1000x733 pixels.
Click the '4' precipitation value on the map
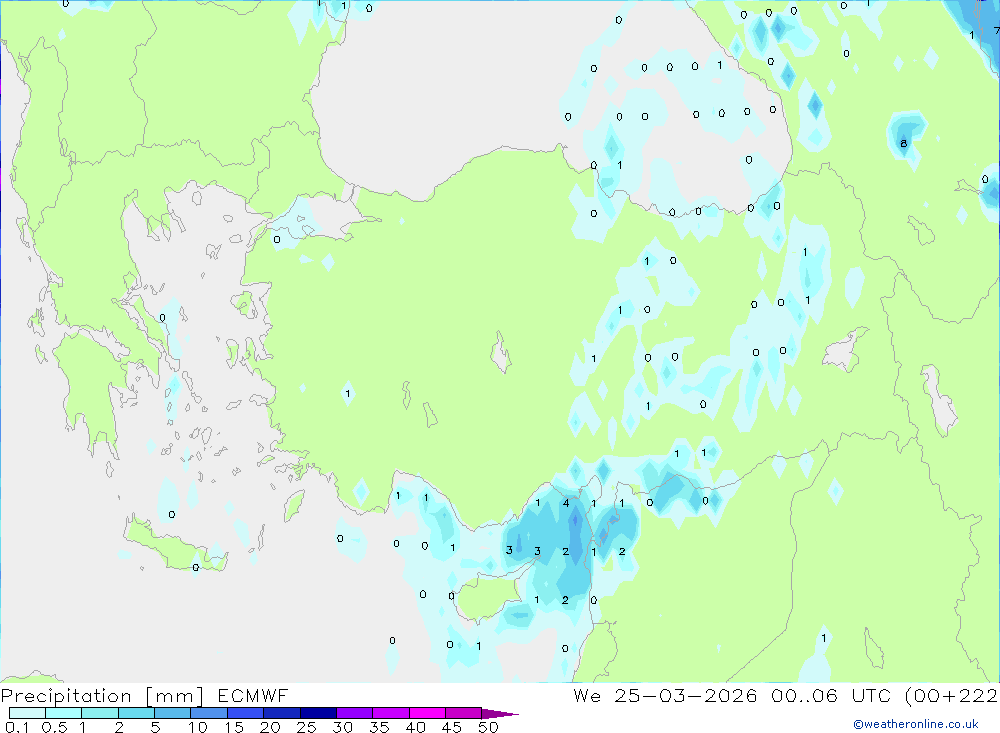tap(566, 503)
